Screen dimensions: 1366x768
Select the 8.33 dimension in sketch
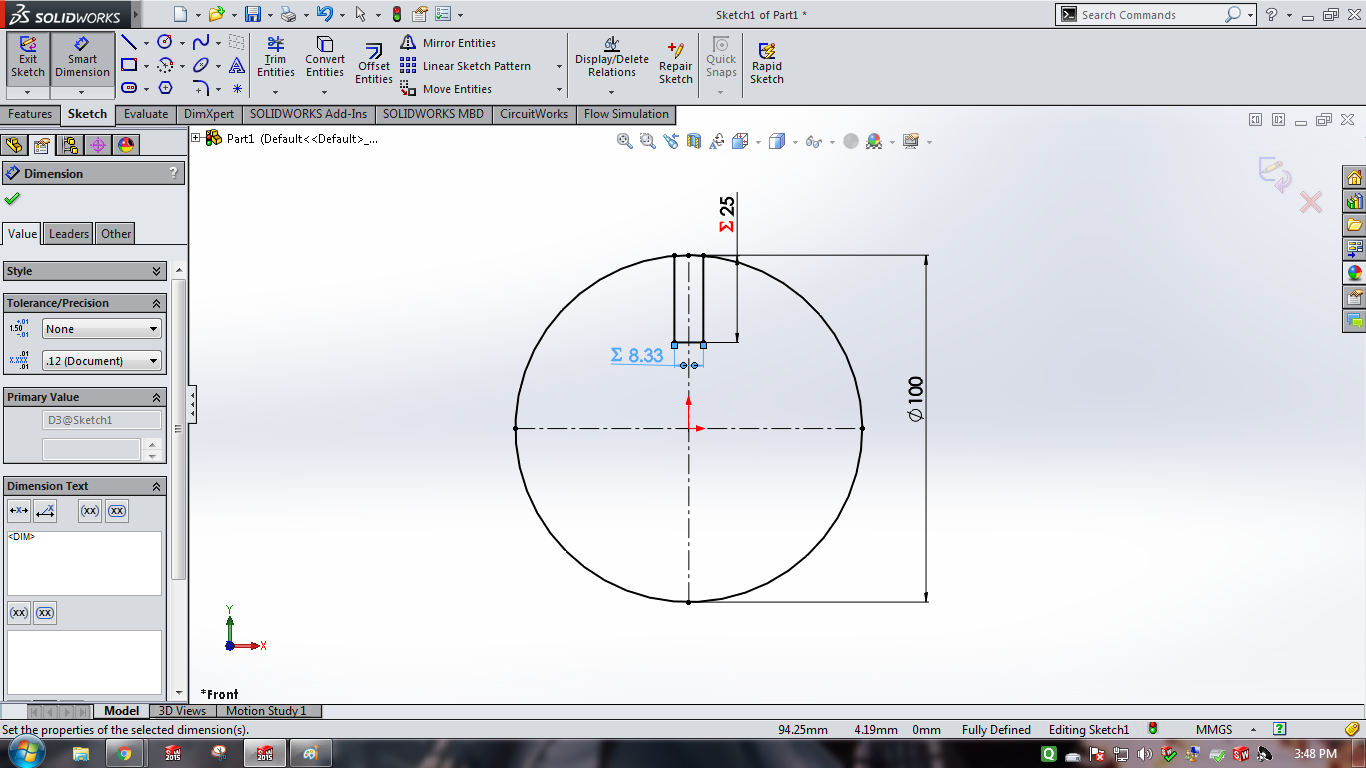pos(637,355)
